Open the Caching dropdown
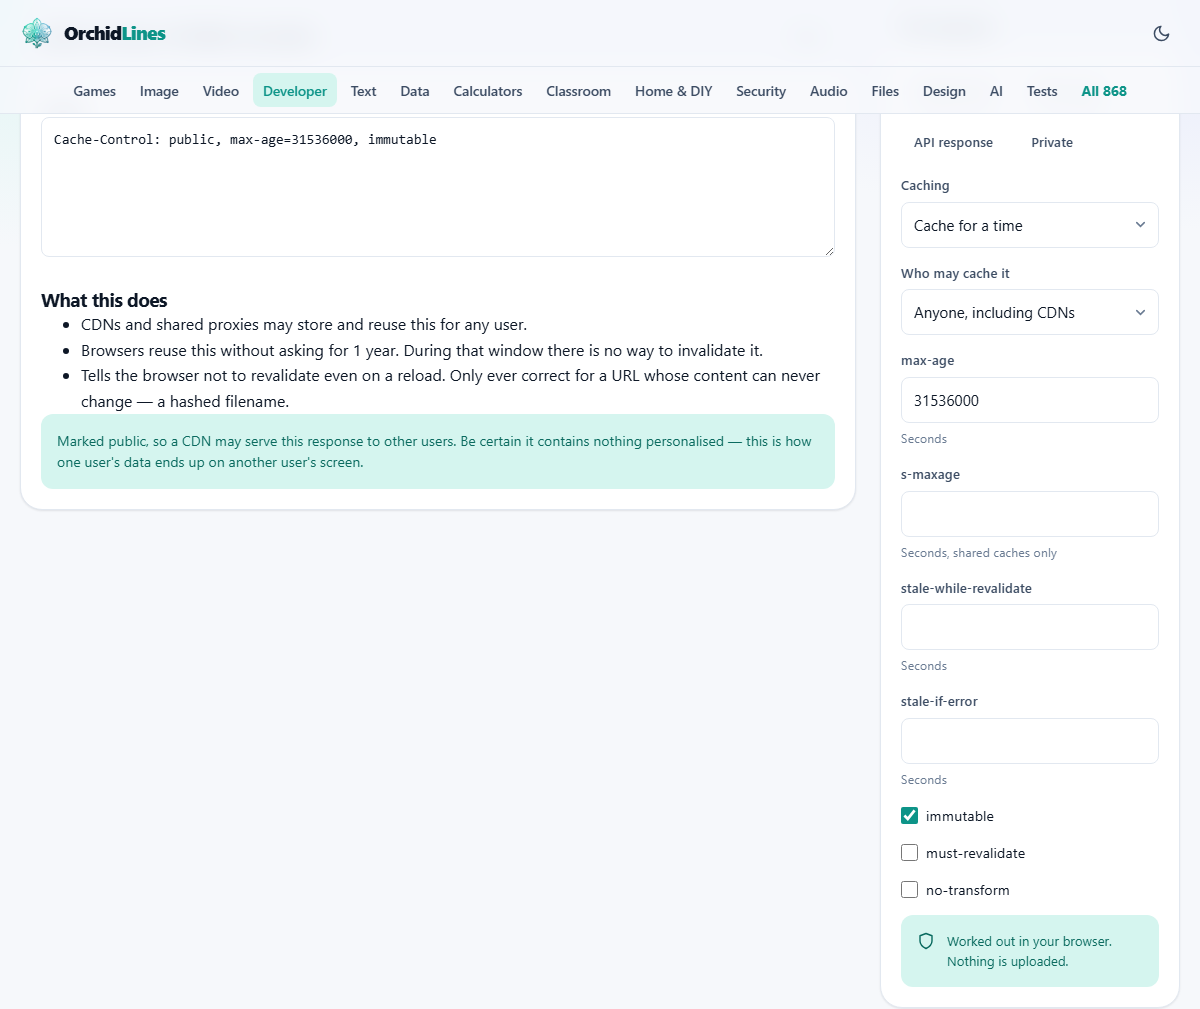1200x1009 pixels. click(1029, 225)
